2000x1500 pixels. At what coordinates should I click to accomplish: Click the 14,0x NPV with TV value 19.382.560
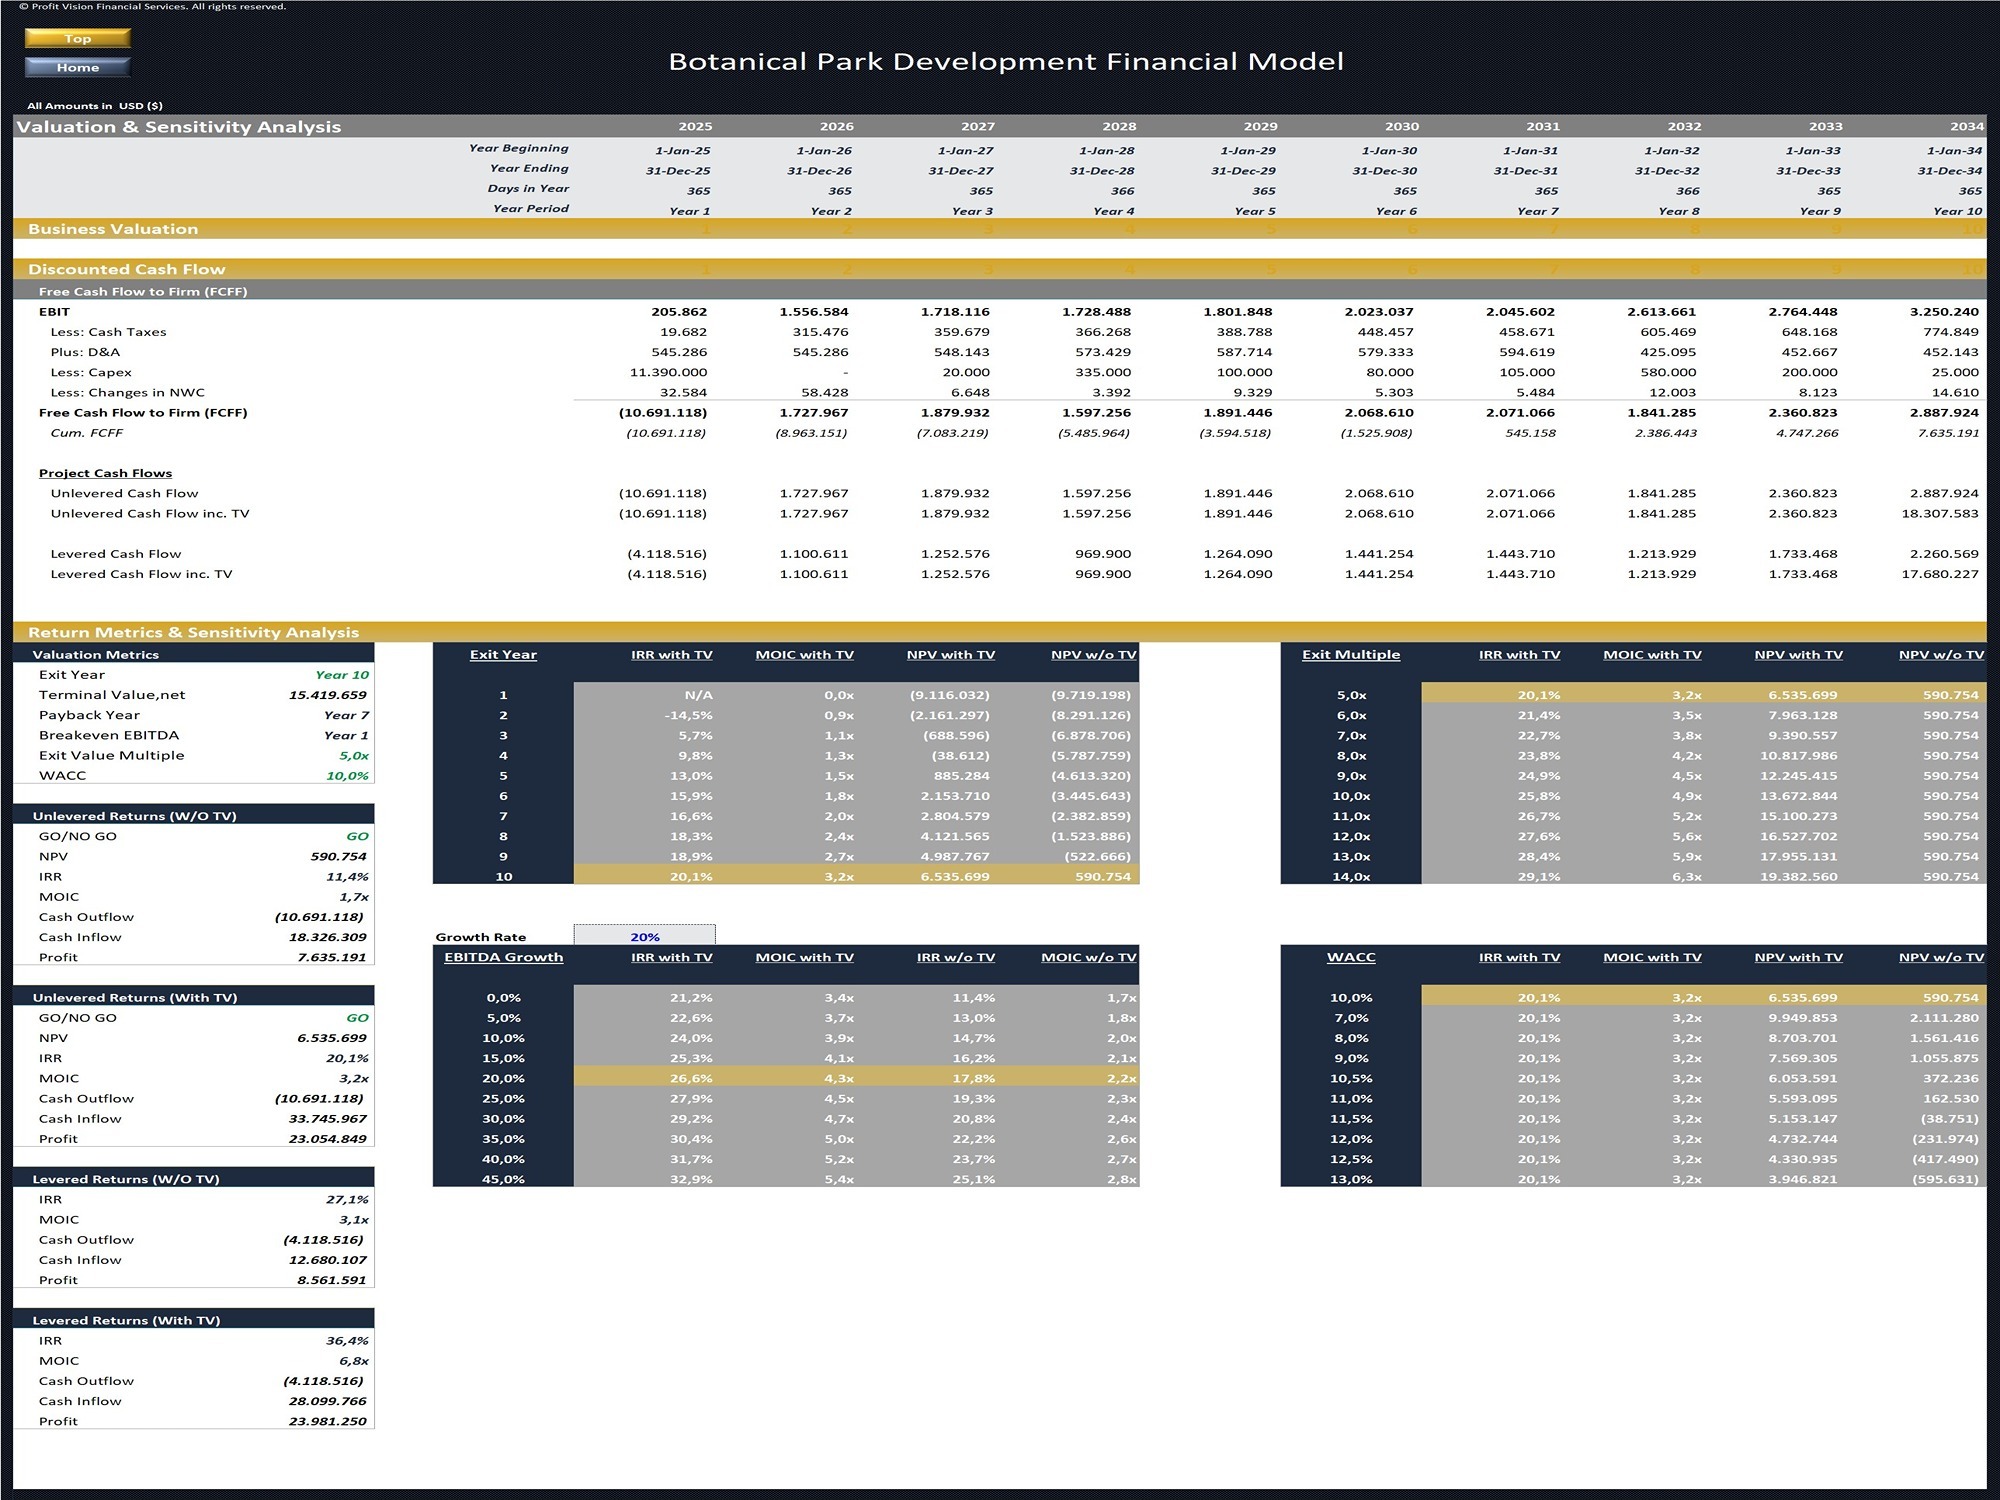(x=1801, y=876)
